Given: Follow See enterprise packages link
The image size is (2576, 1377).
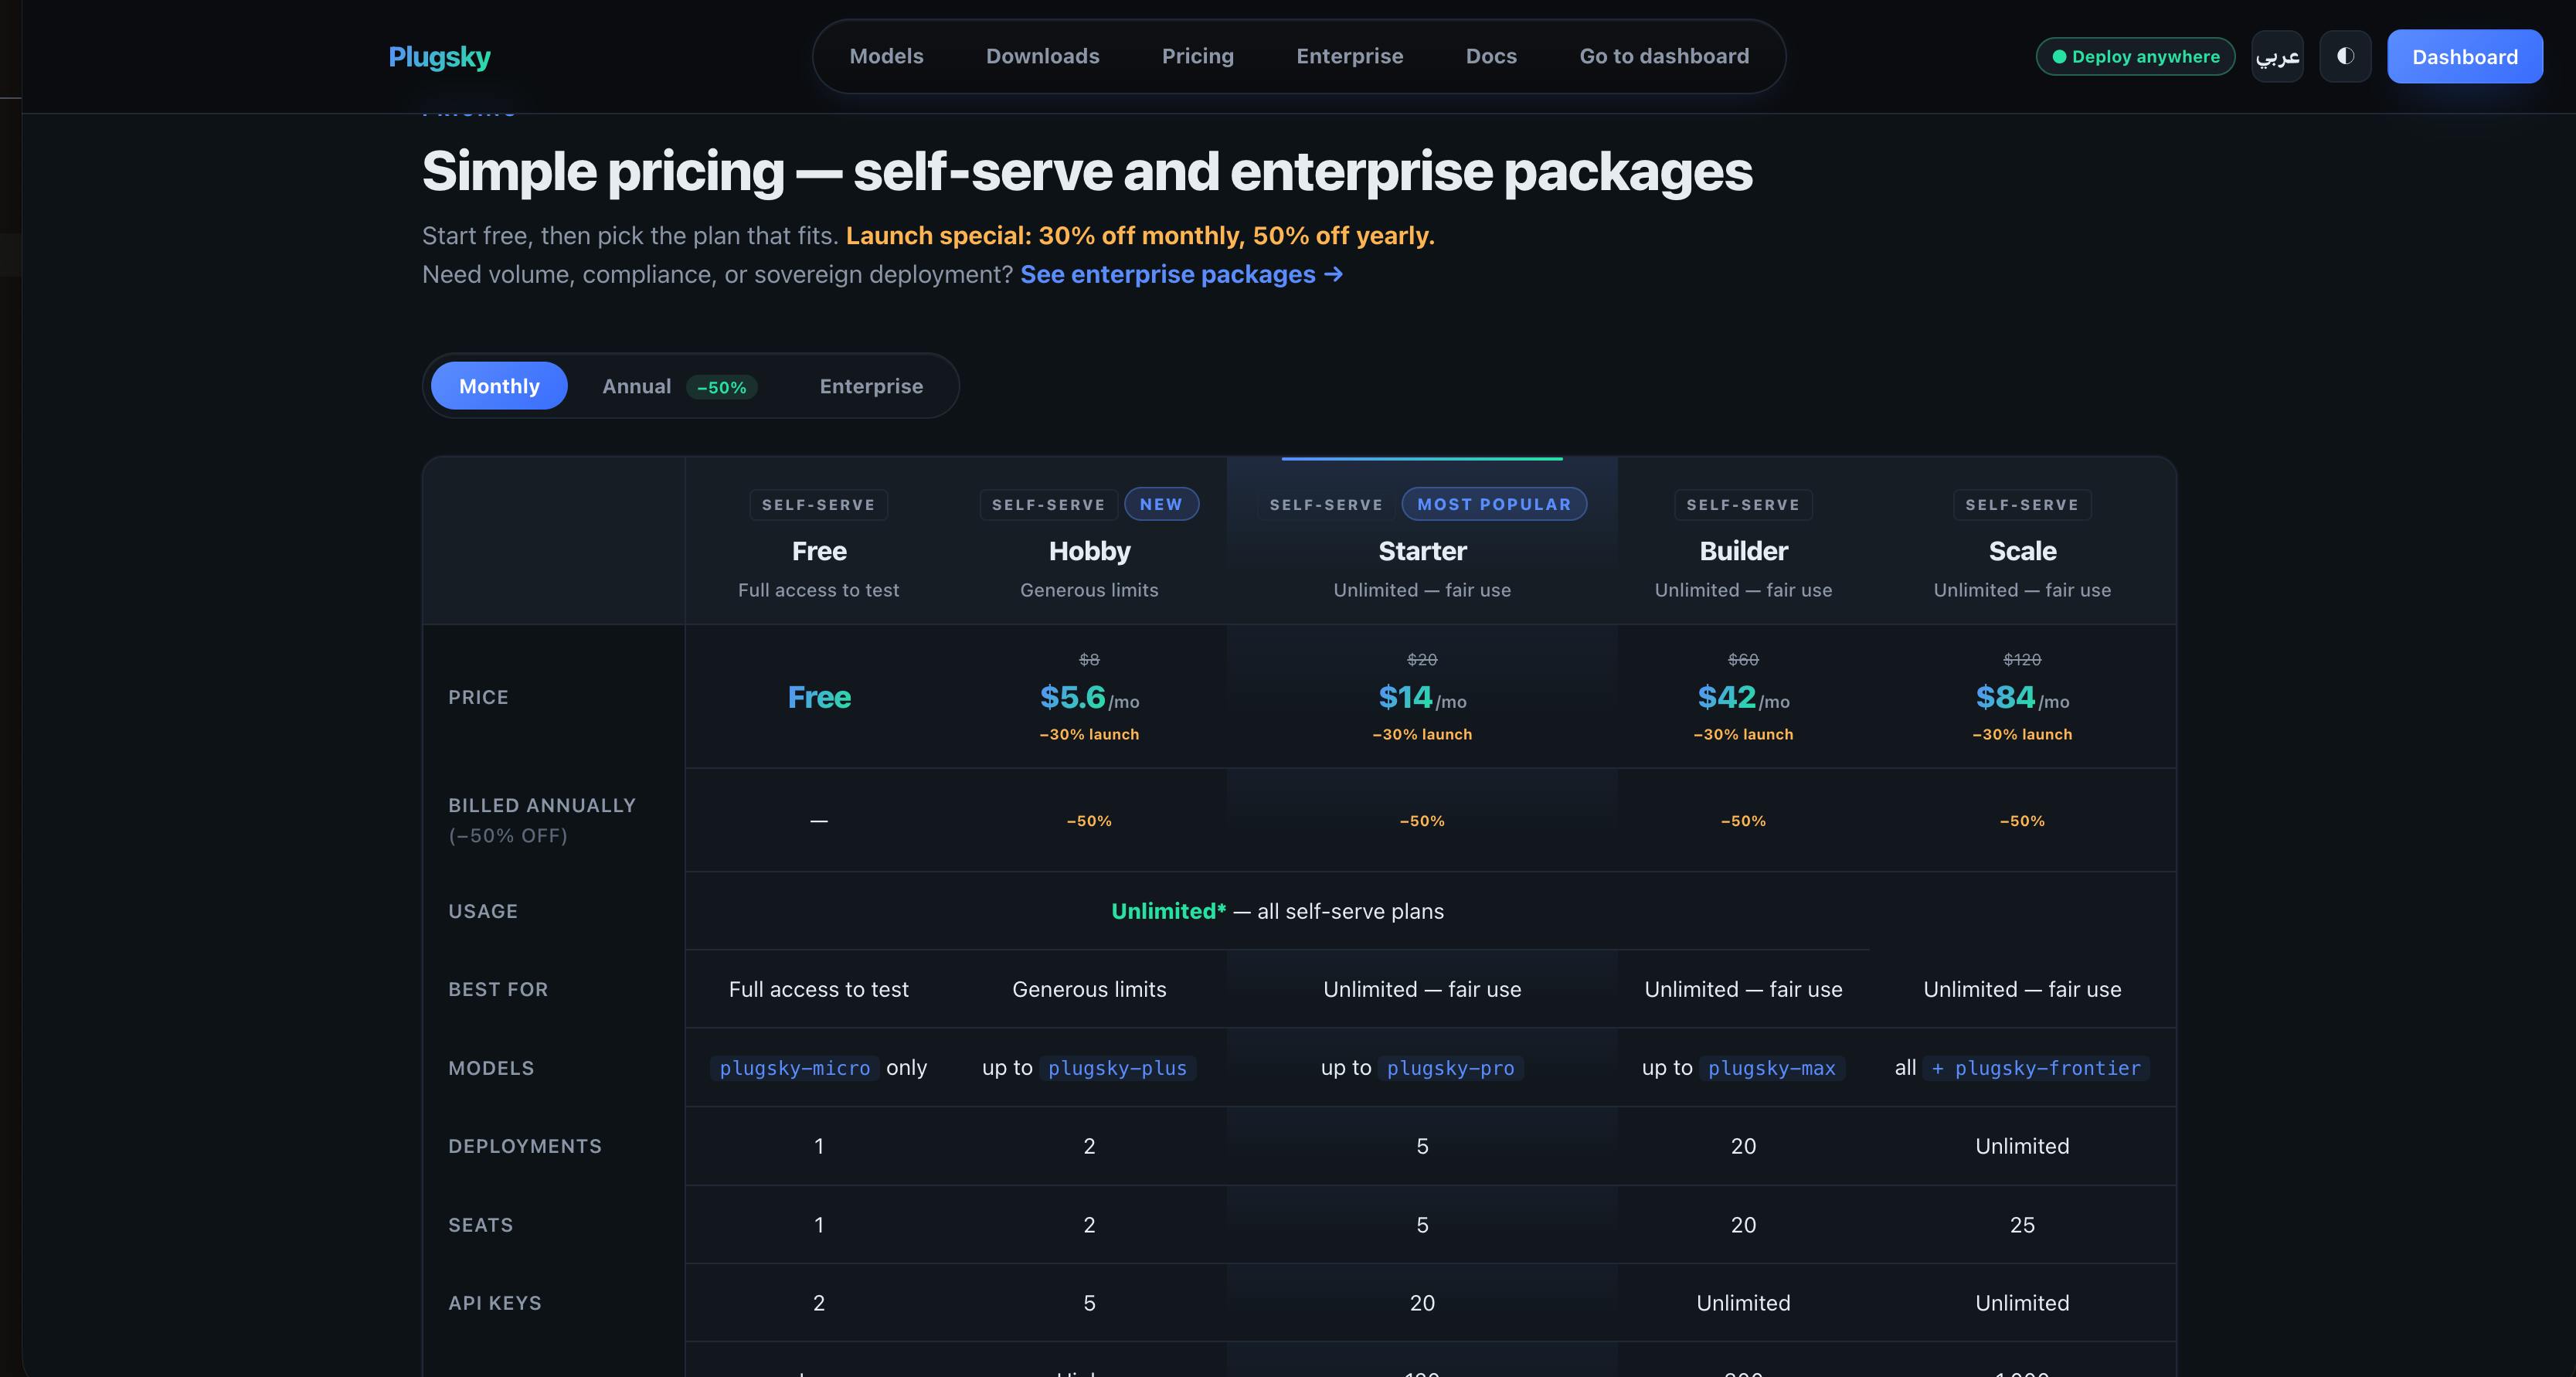Looking at the screenshot, I should pyautogui.click(x=1181, y=274).
